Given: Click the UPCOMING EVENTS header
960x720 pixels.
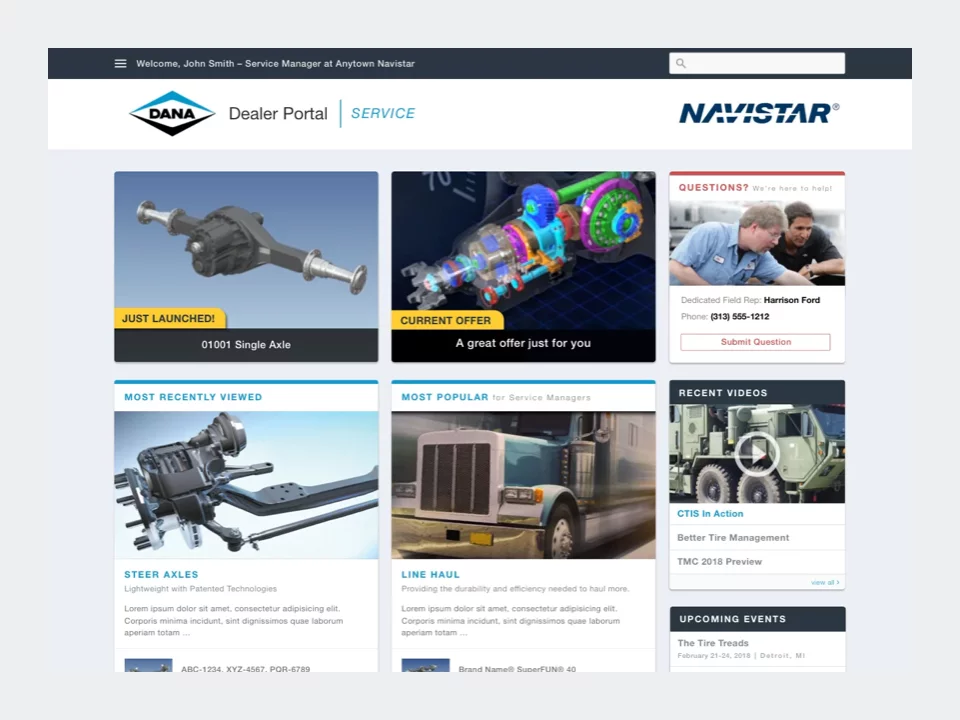Looking at the screenshot, I should (x=757, y=619).
